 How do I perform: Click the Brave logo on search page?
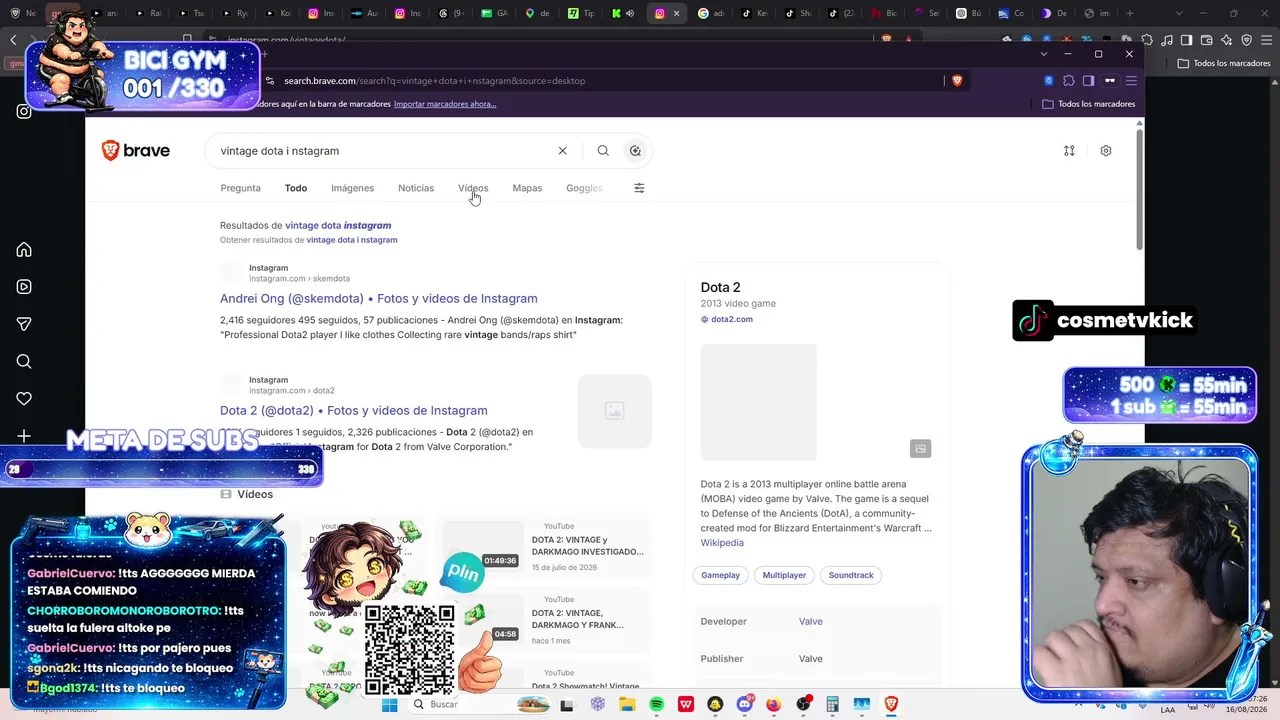[x=136, y=151]
